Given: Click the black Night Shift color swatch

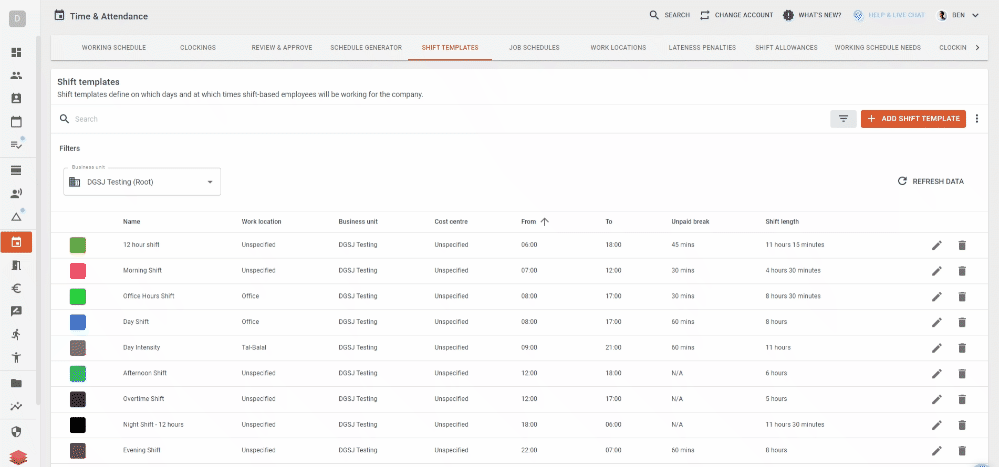Looking at the screenshot, I should (x=78, y=425).
